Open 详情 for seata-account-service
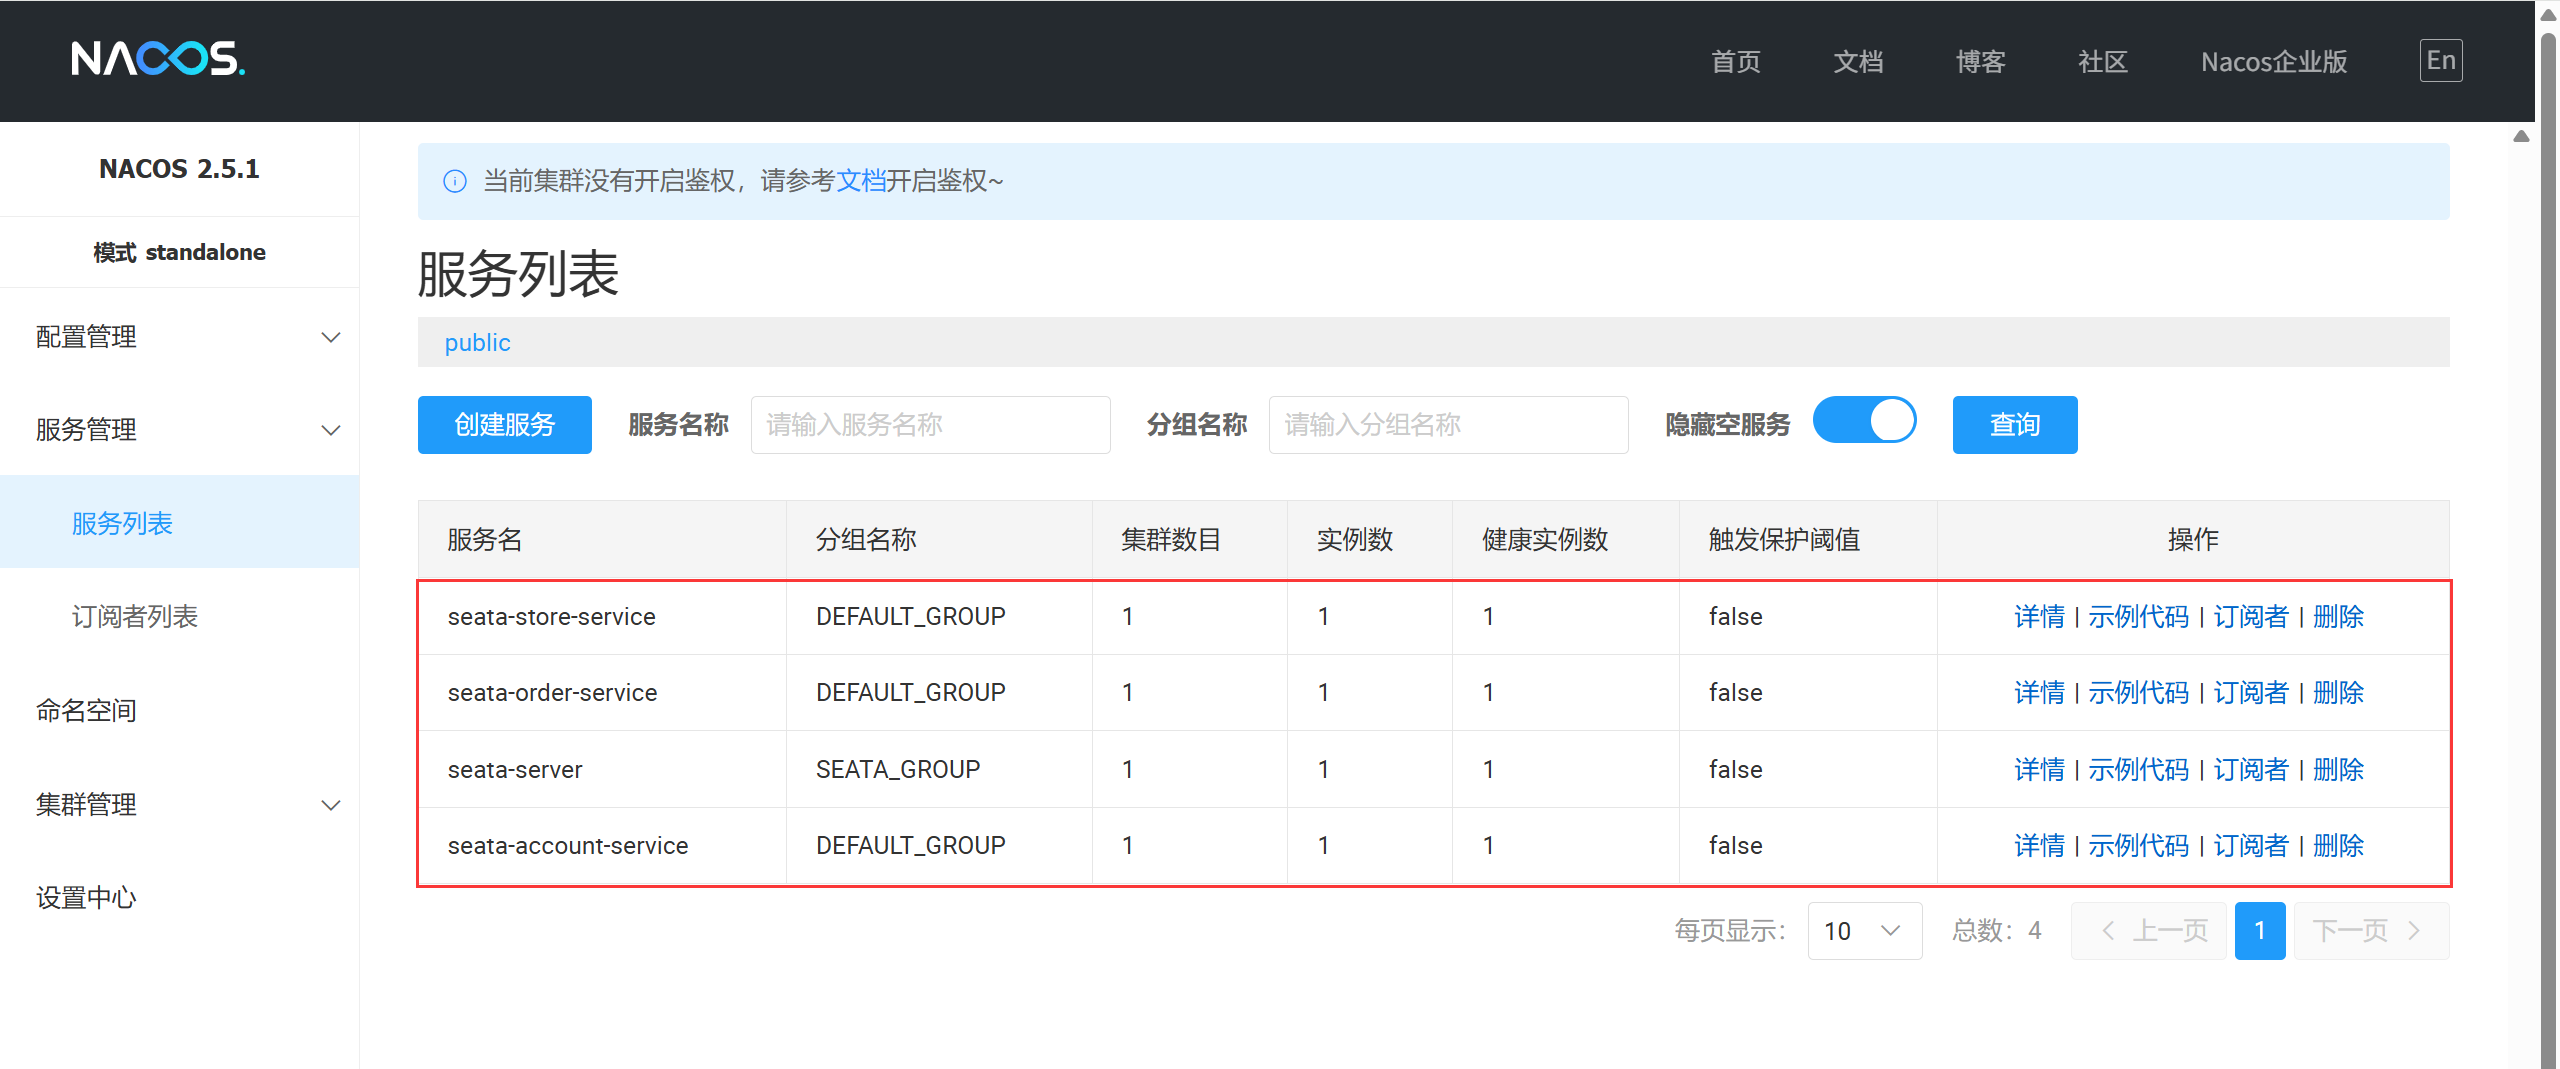The width and height of the screenshot is (2560, 1069). pos(2039,846)
